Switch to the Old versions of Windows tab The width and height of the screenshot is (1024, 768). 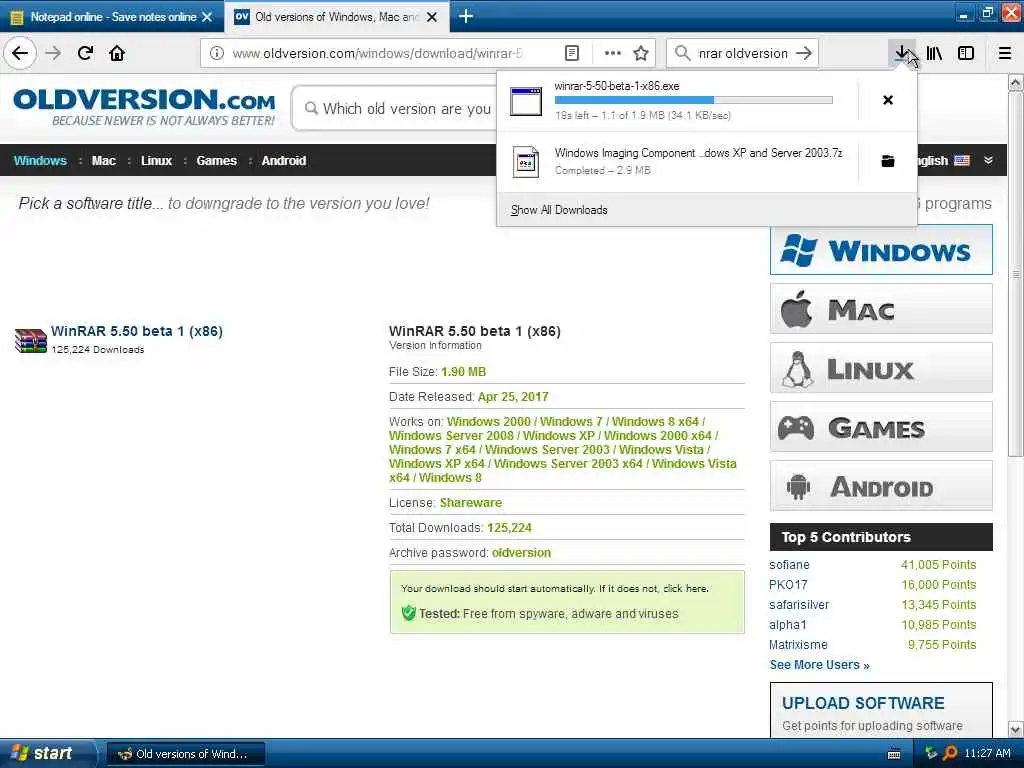pos(336,17)
